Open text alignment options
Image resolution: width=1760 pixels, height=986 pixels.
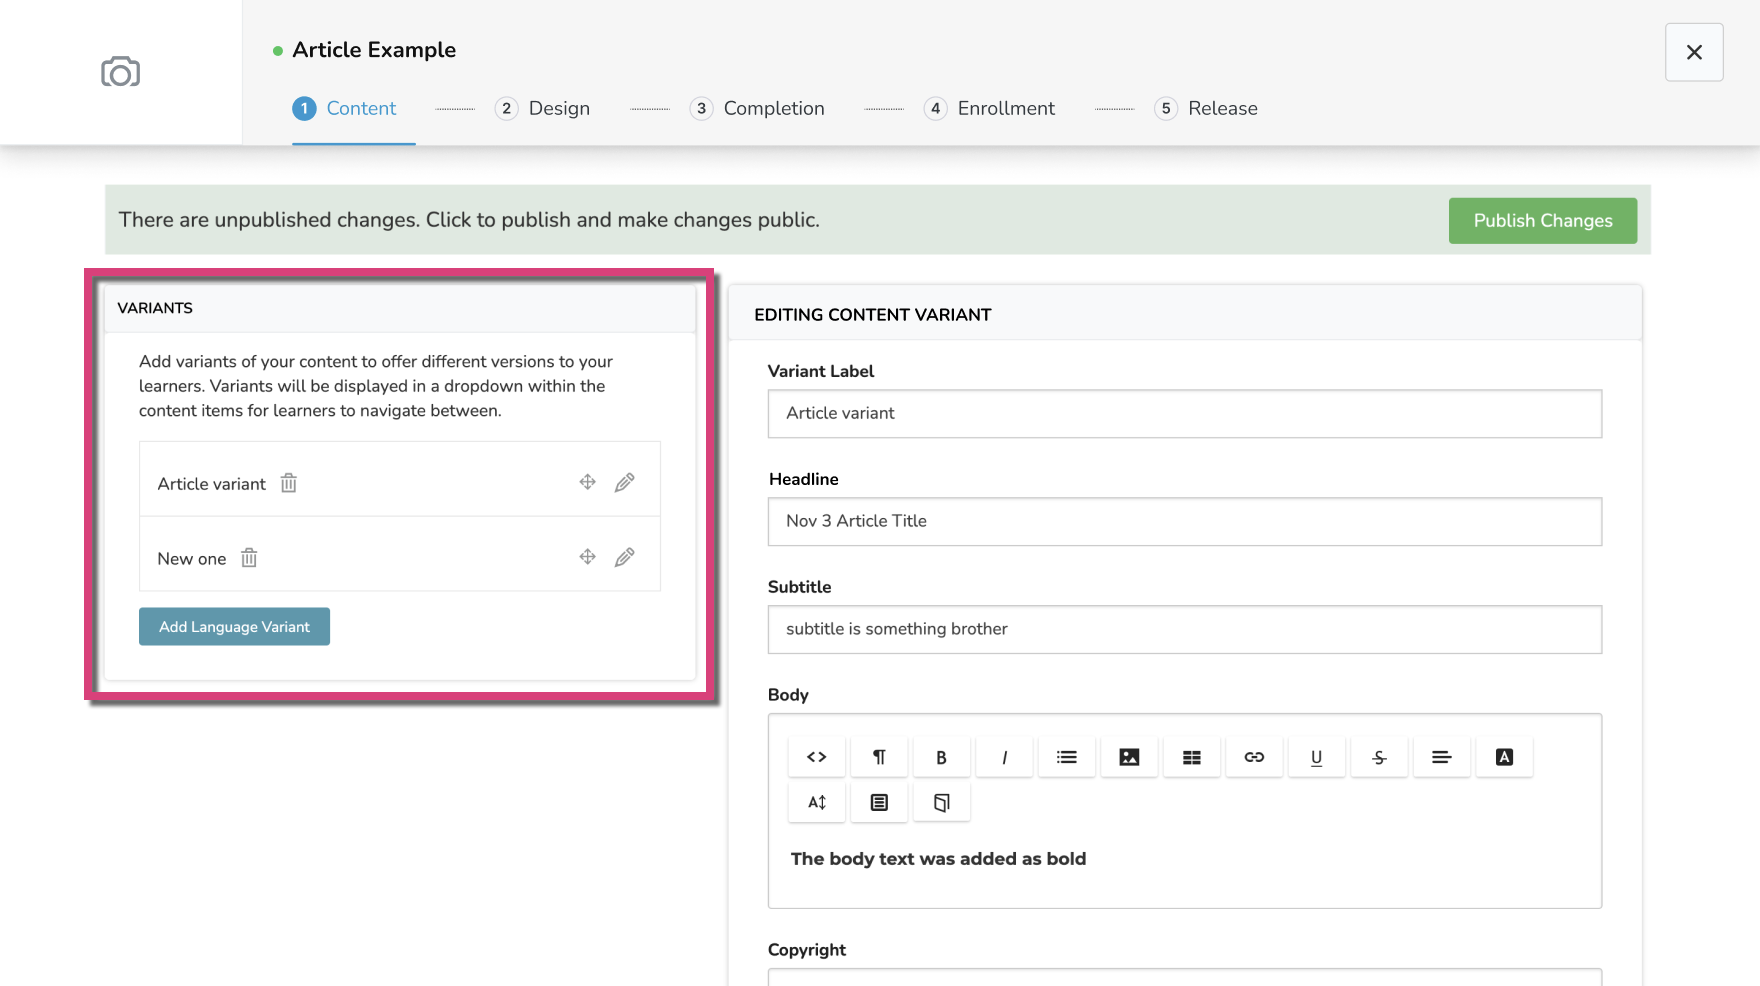1441,757
